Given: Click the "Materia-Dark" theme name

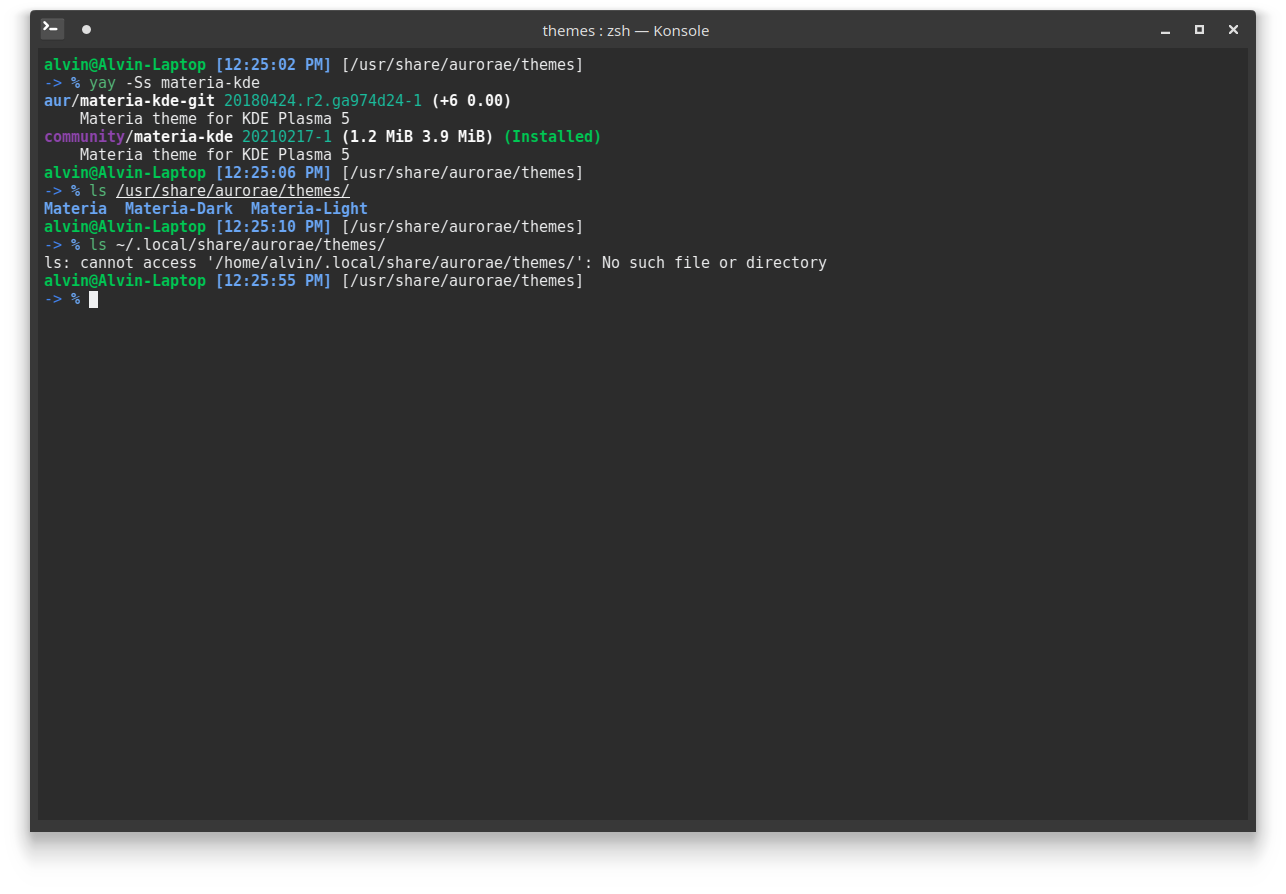Looking at the screenshot, I should (x=178, y=208).
